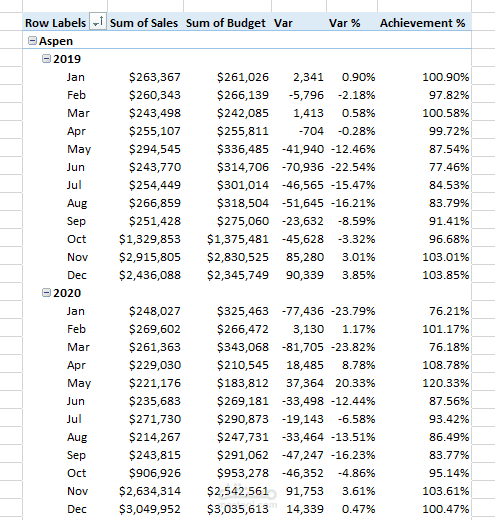This screenshot has width=495, height=520.
Task: Click achievement cell 100.90%
Action: click(446, 77)
